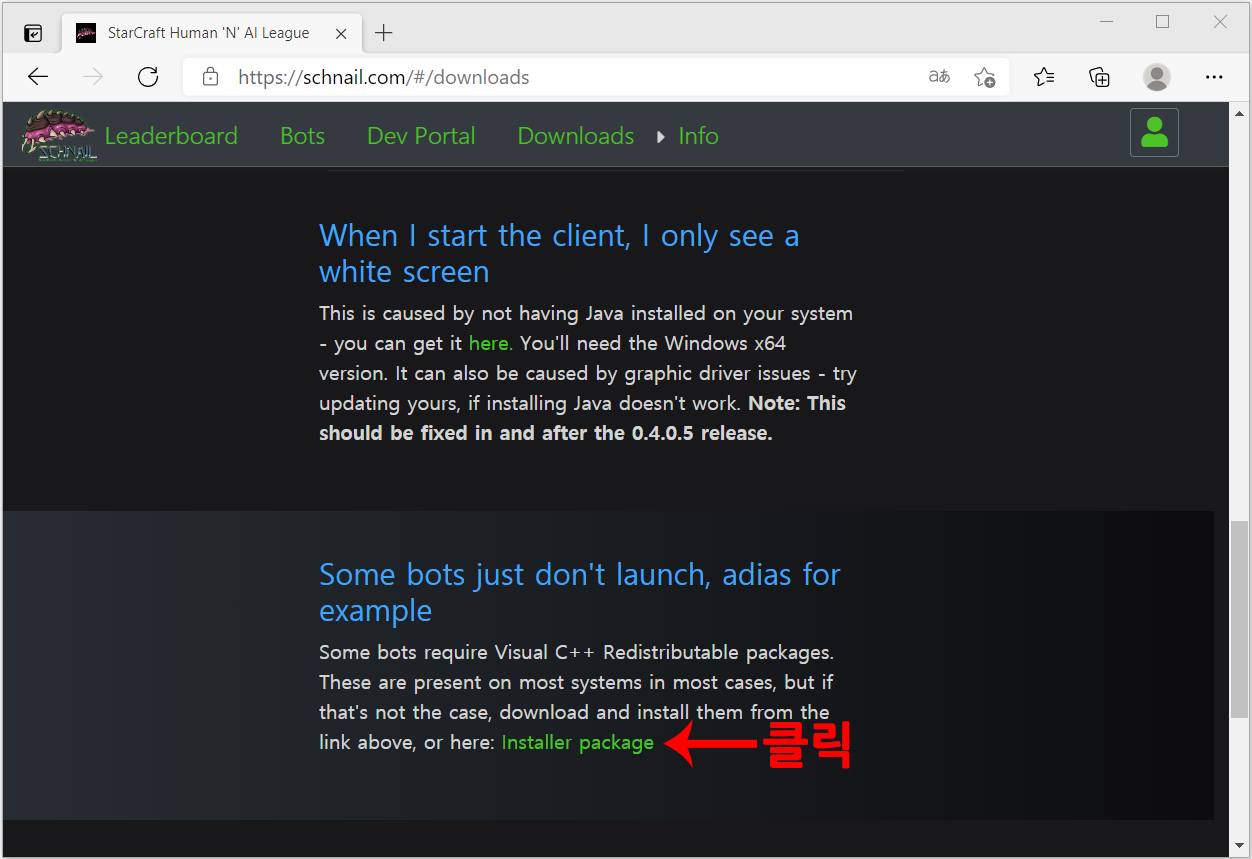Screen dimensions: 1252x859
Task: Minimize the browser window
Action: 1105,22
